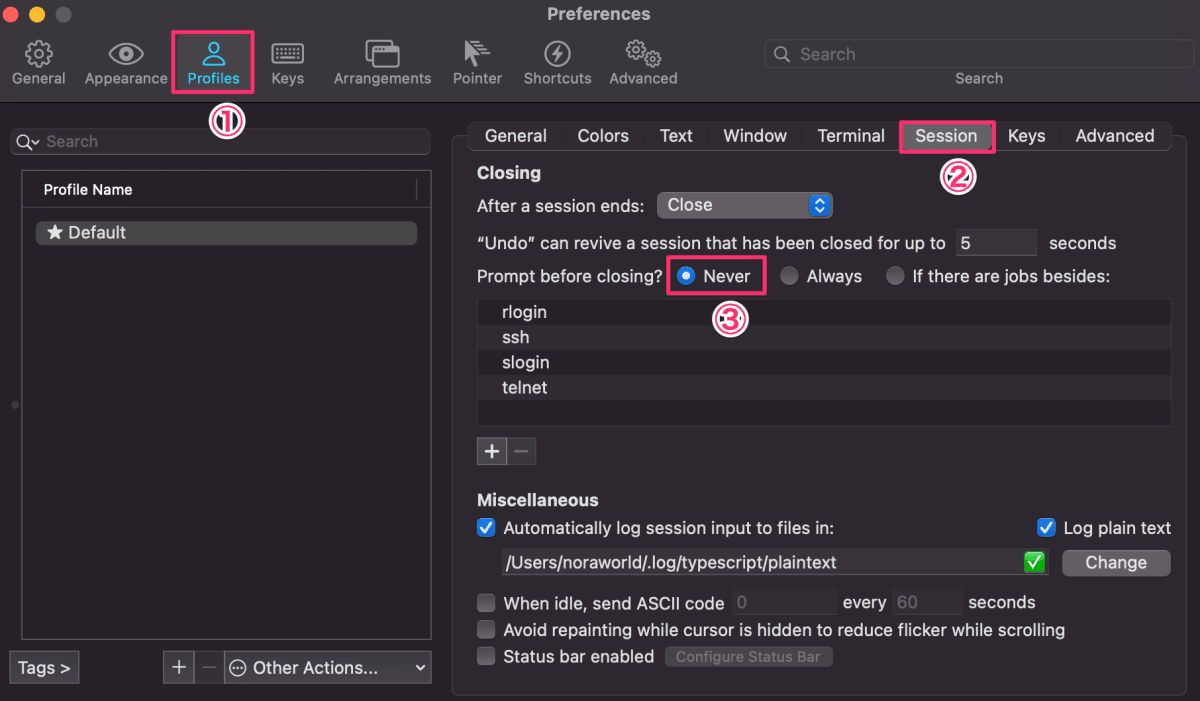Viewport: 1200px width, 701px height.
Task: Select If there are jobs besides option
Action: (895, 276)
